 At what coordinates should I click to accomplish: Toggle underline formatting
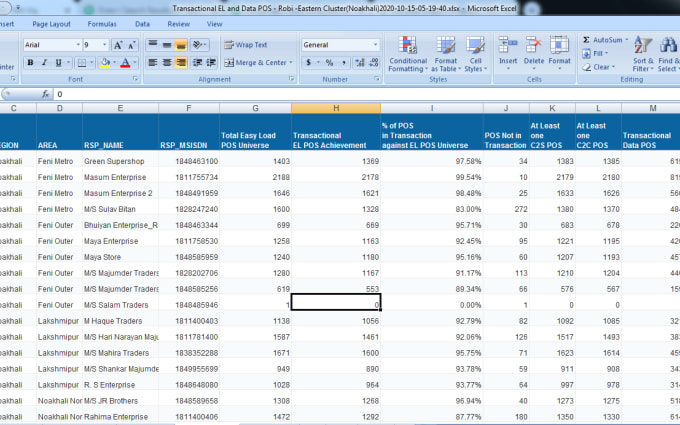pyautogui.click(x=58, y=63)
